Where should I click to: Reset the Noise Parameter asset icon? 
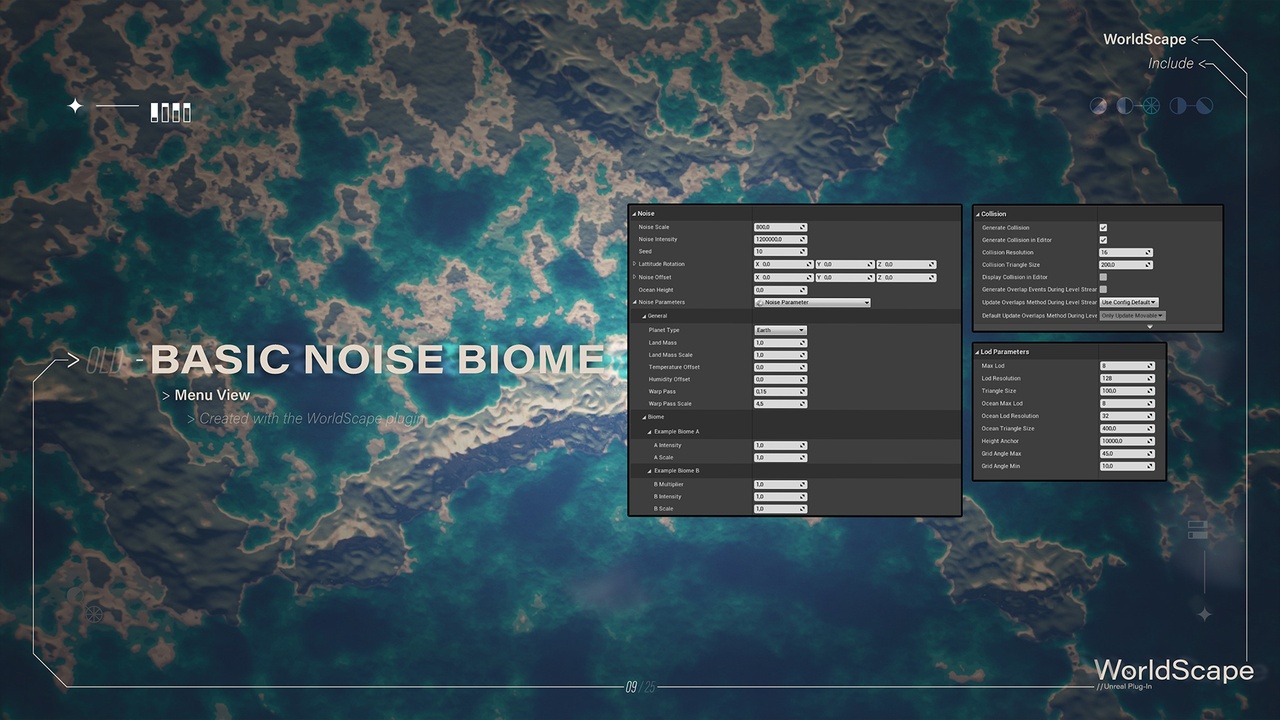point(760,302)
